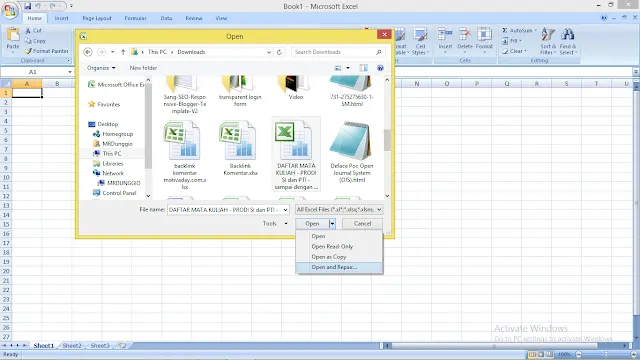
Task: Click the help icon in Open dialog
Action: pyautogui.click(x=380, y=68)
